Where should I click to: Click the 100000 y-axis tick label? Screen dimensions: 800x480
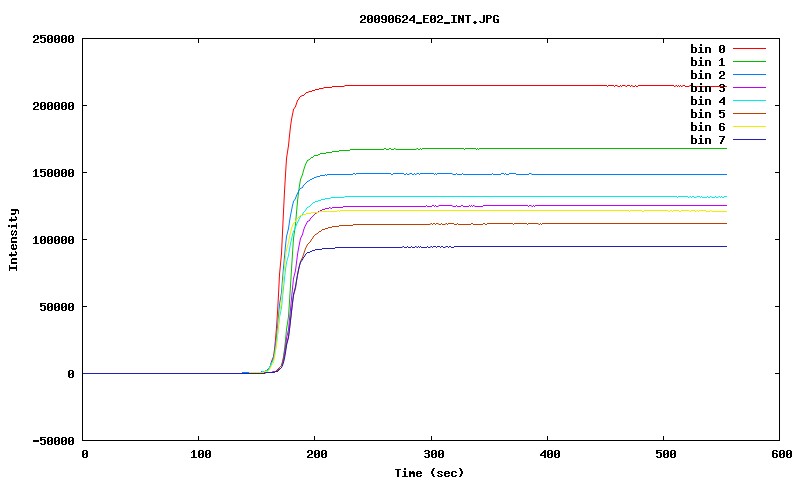(54, 240)
